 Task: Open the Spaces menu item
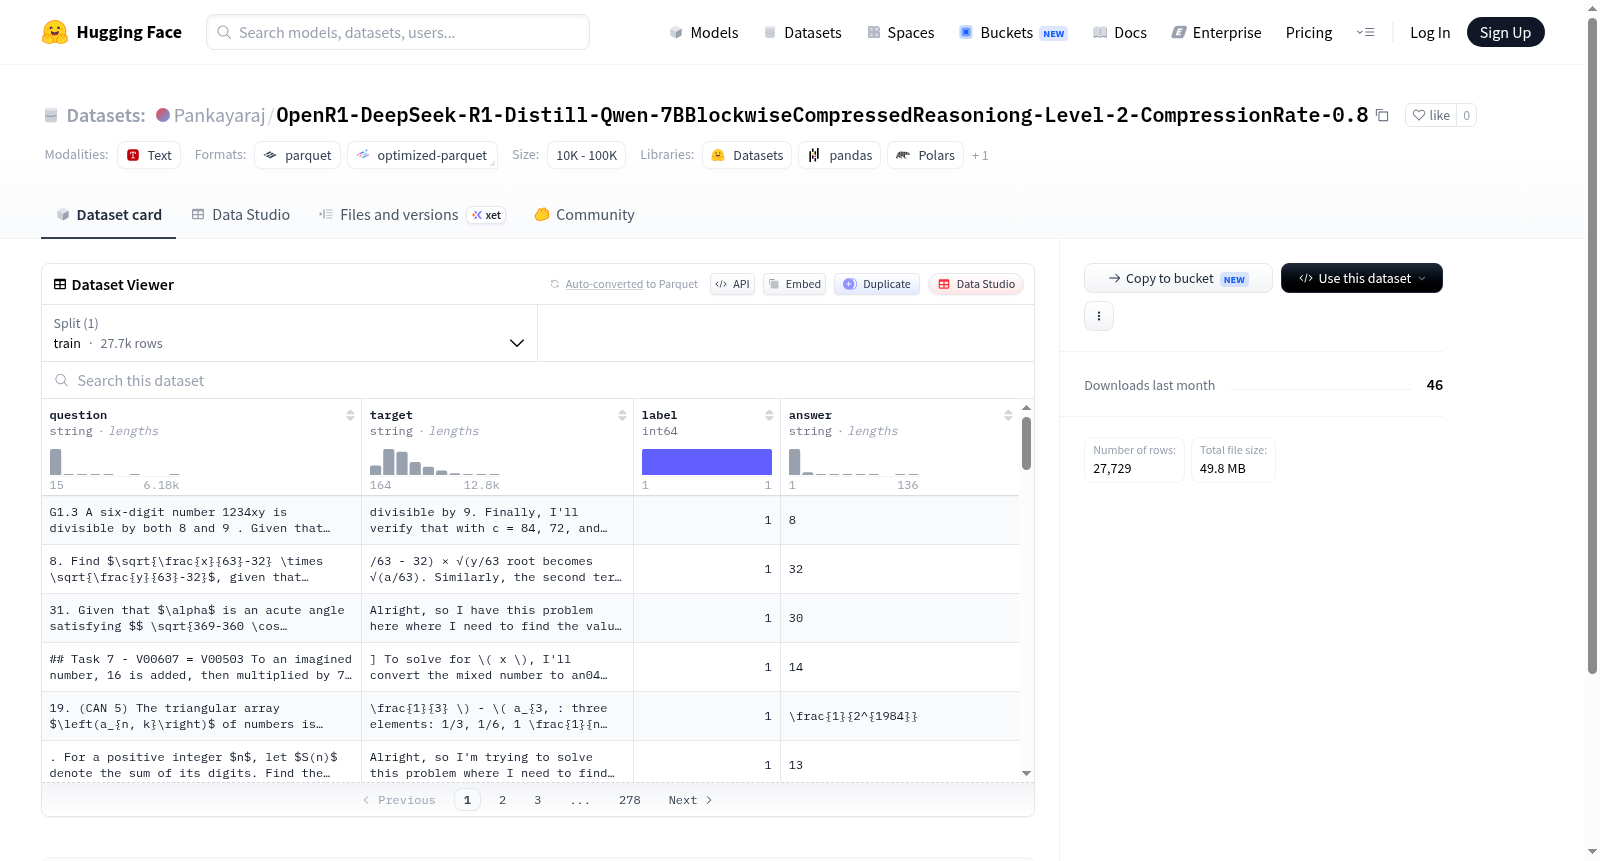(901, 32)
